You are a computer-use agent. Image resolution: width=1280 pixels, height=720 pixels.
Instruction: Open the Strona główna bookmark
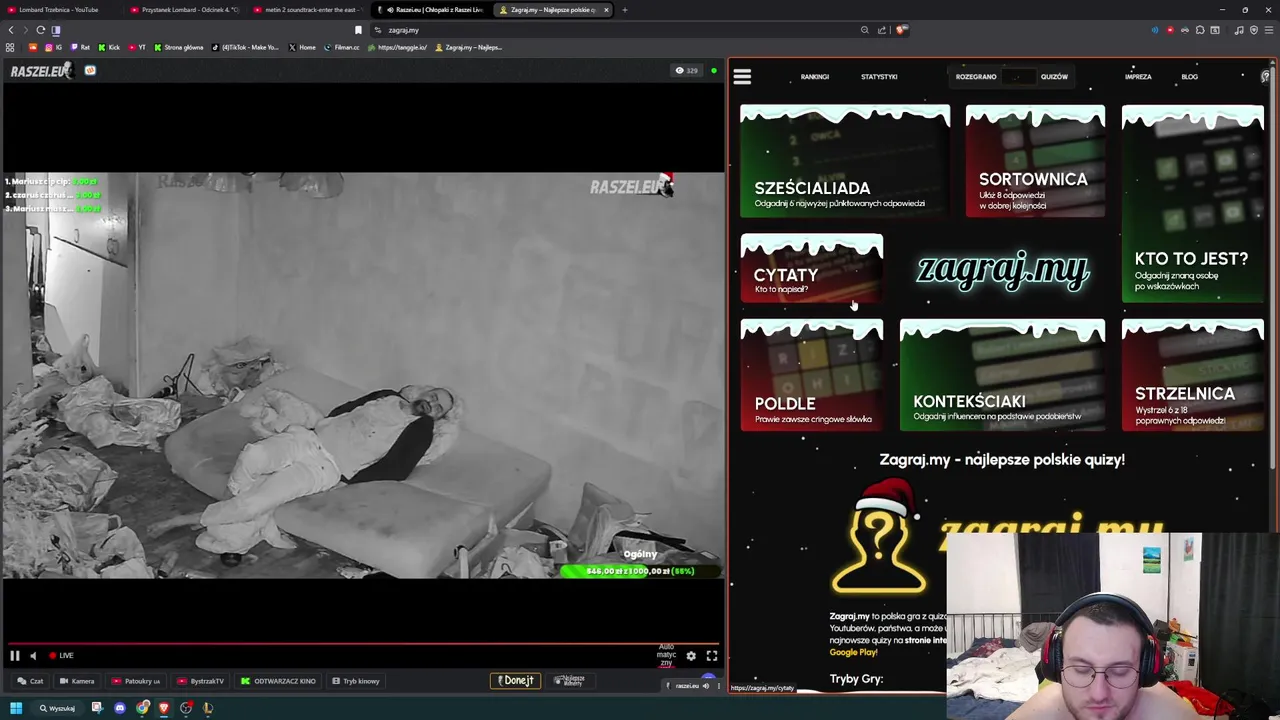coord(179,47)
